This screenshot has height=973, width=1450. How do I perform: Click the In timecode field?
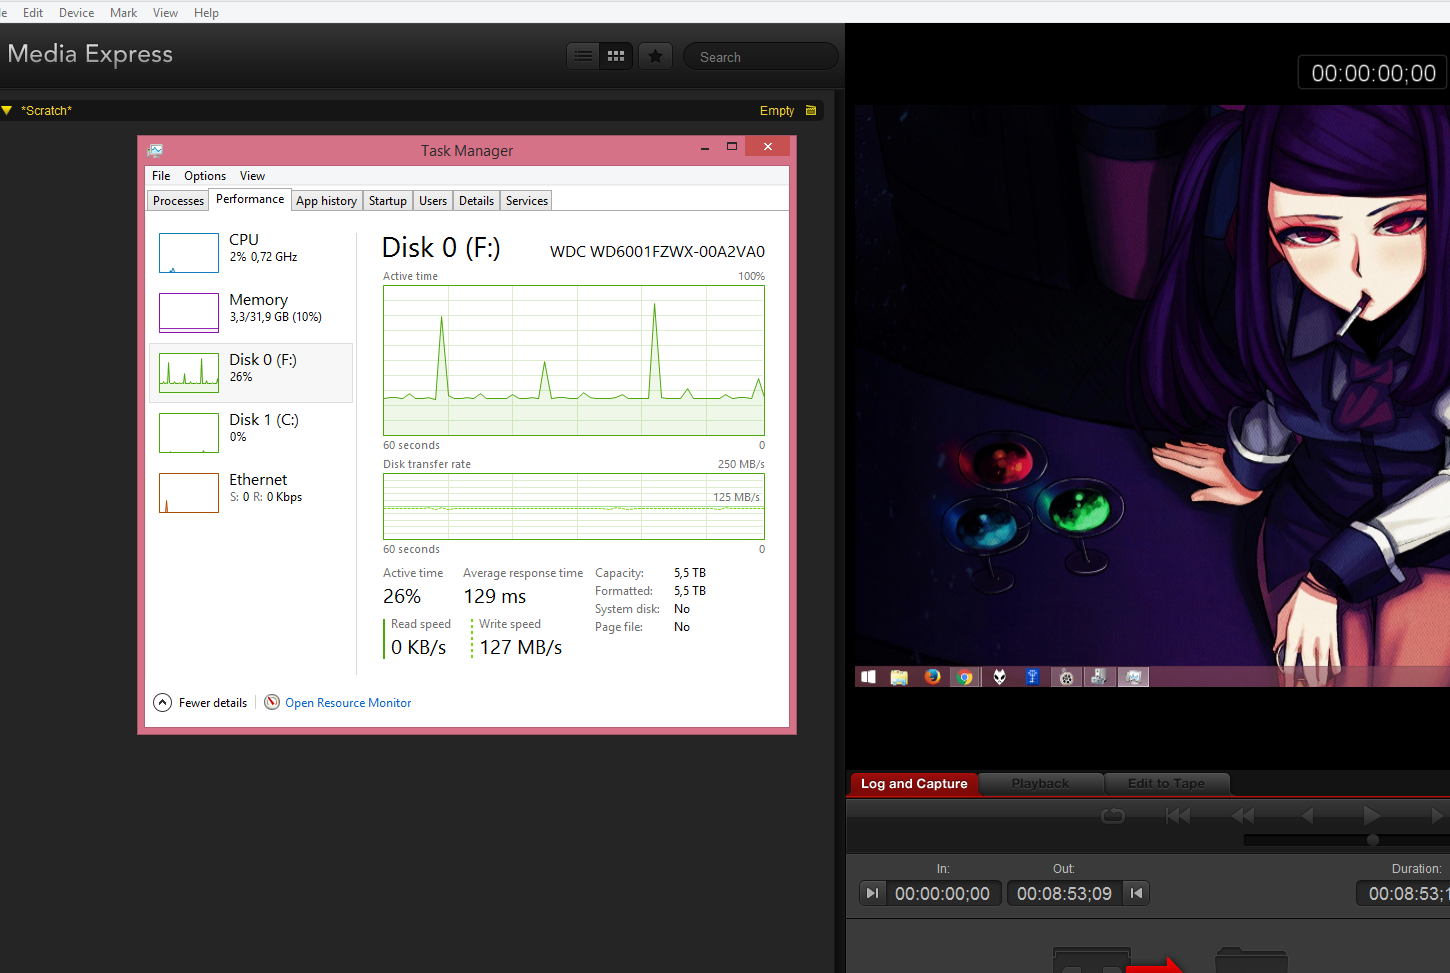(x=942, y=893)
